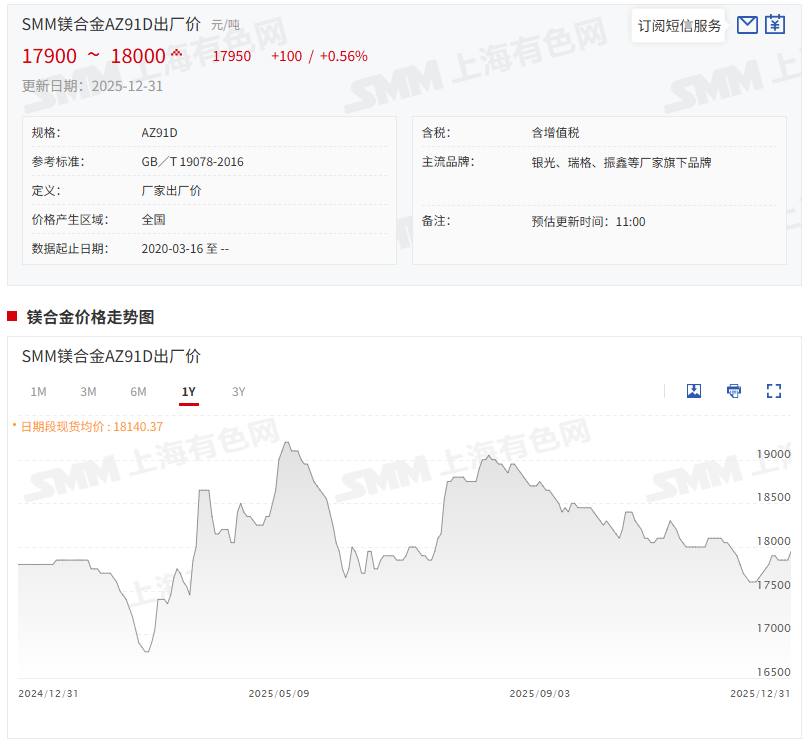Click the 日期段现货均价 average price label
The height and width of the screenshot is (744, 808).
90,426
